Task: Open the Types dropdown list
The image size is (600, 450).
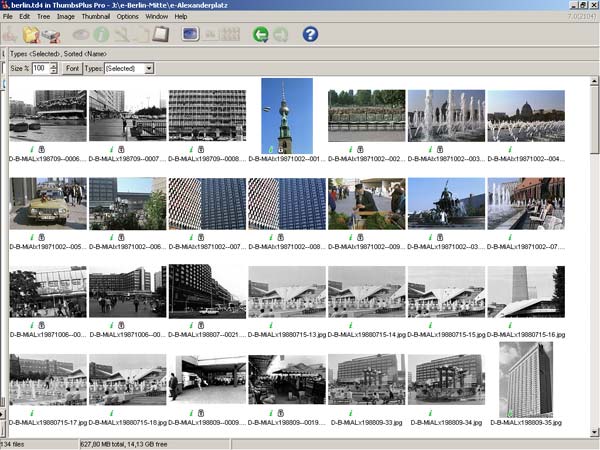Action: click(149, 68)
